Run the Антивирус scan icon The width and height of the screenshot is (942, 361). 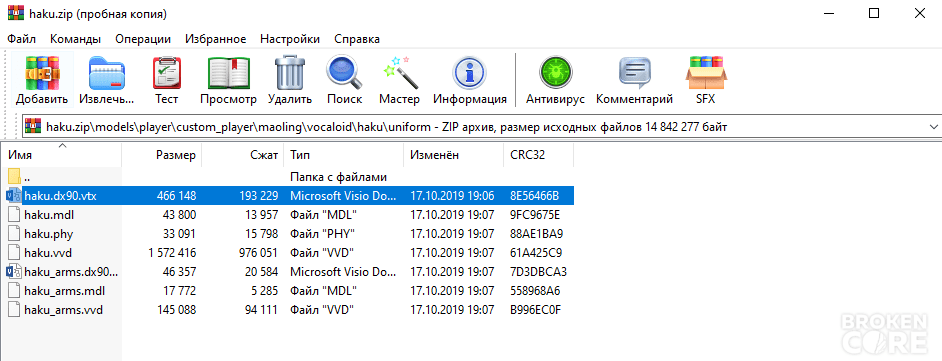[x=555, y=73]
